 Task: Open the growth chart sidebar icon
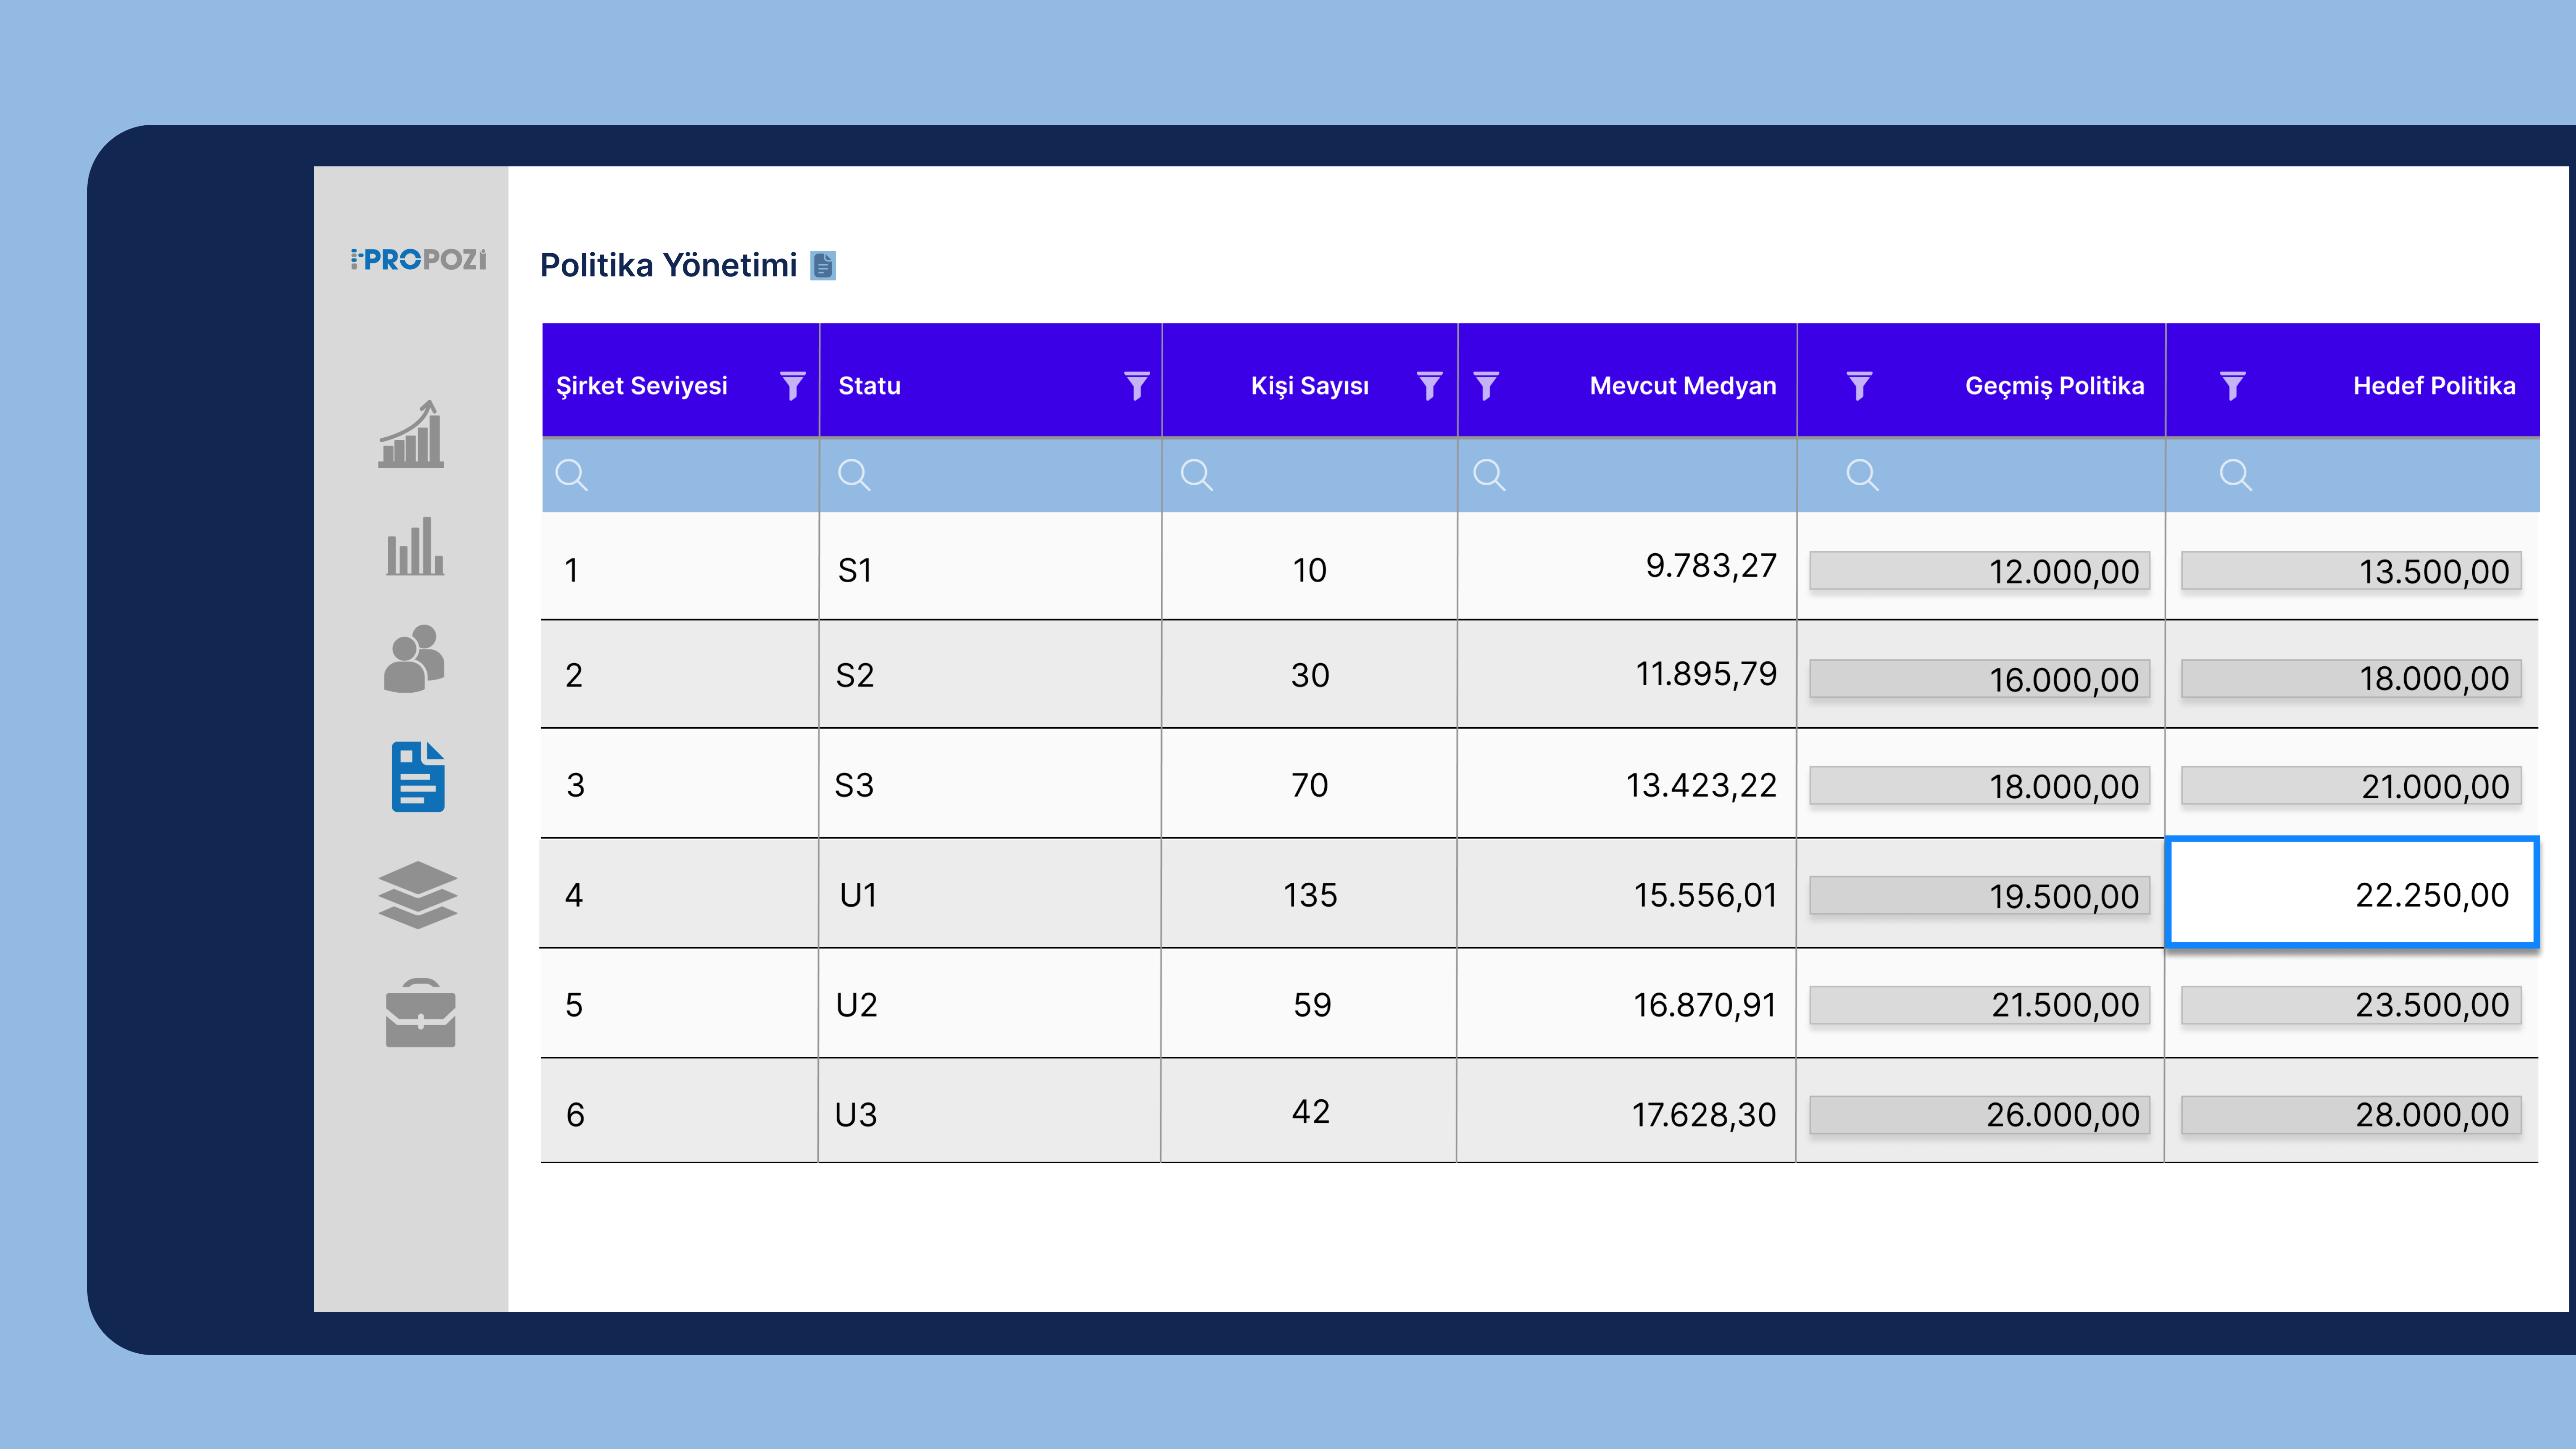[x=411, y=434]
